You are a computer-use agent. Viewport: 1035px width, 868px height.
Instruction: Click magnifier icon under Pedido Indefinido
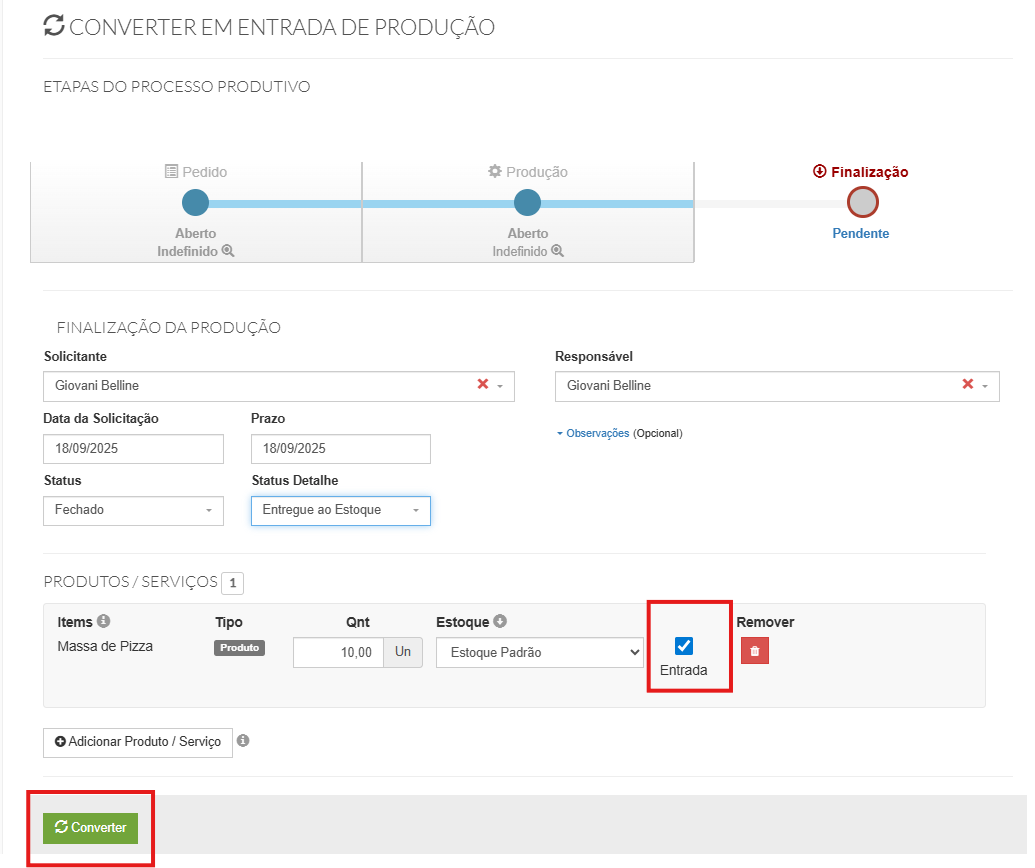click(228, 251)
